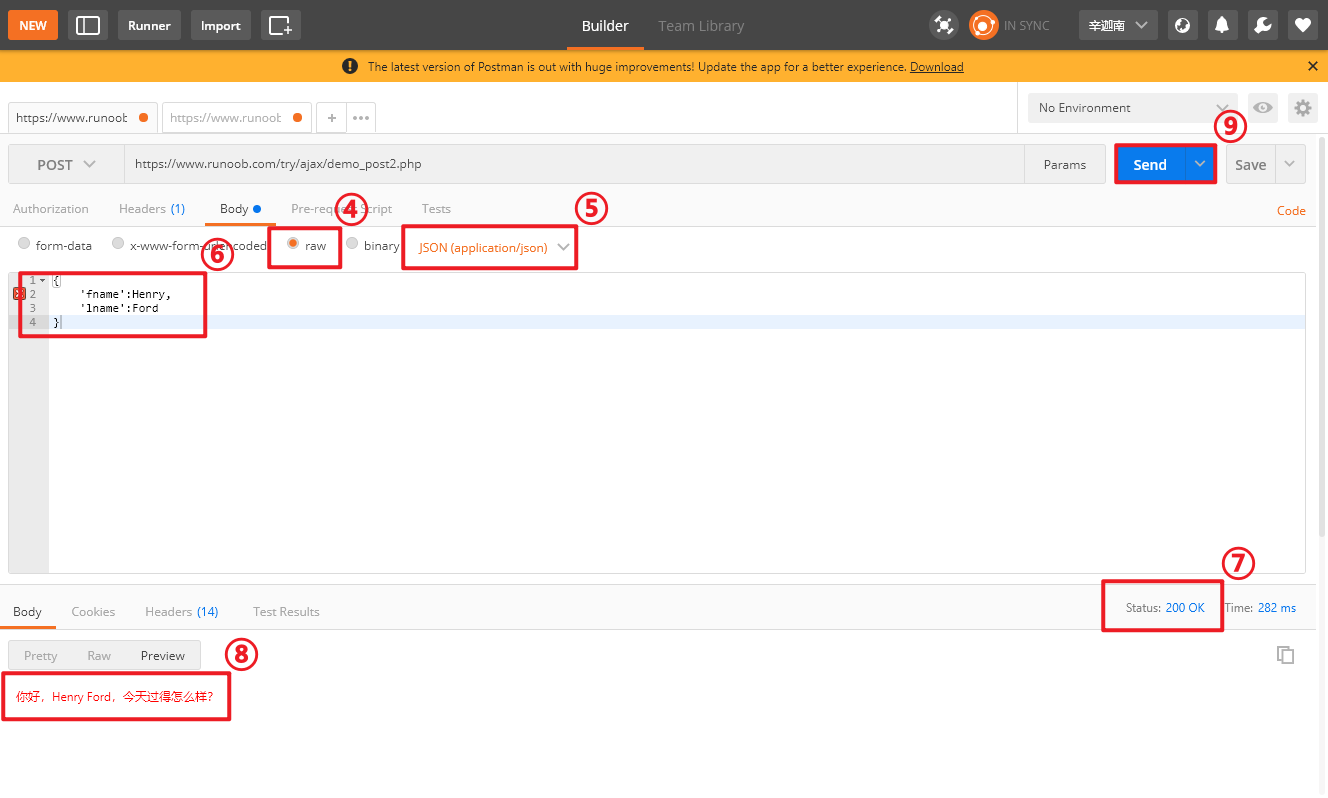The width and height of the screenshot is (1328, 798).
Task: Open the No Environment dropdown
Action: [1133, 107]
